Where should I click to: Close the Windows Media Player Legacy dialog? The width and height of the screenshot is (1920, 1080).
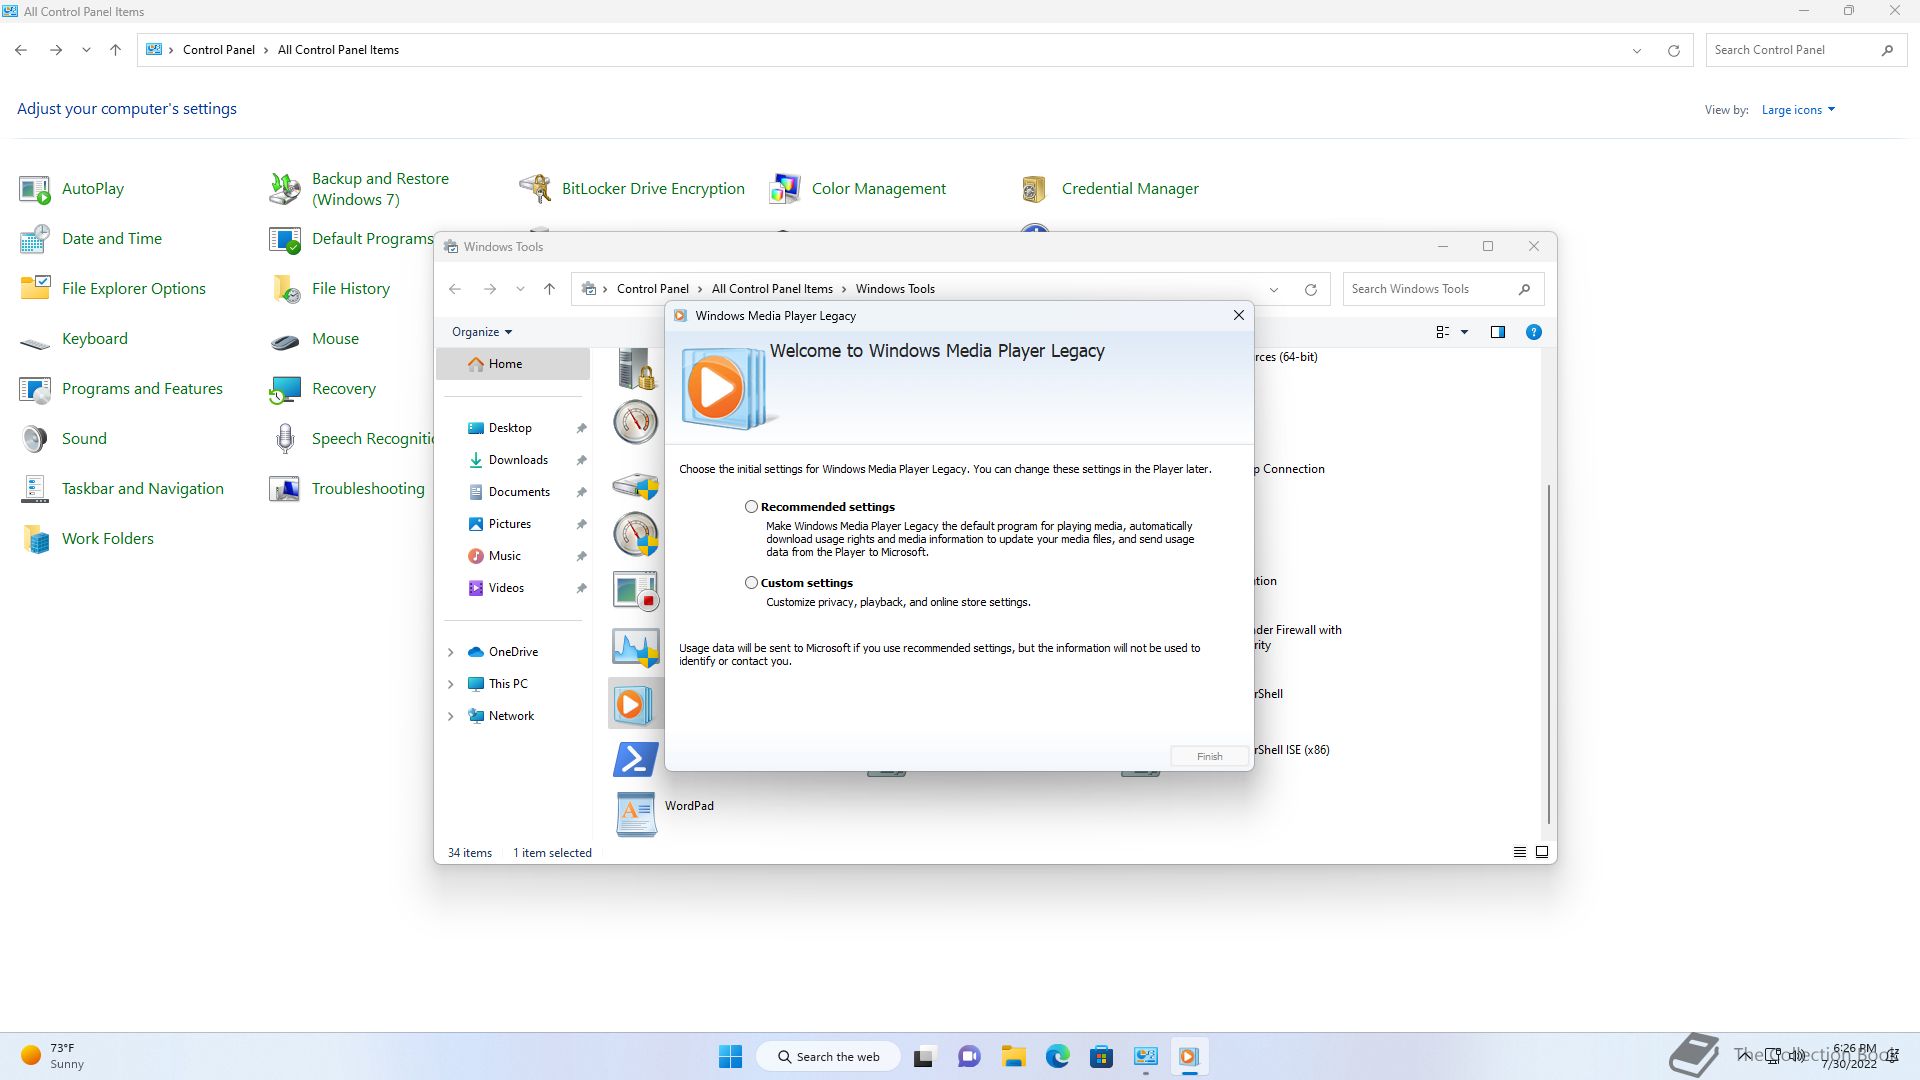point(1238,315)
